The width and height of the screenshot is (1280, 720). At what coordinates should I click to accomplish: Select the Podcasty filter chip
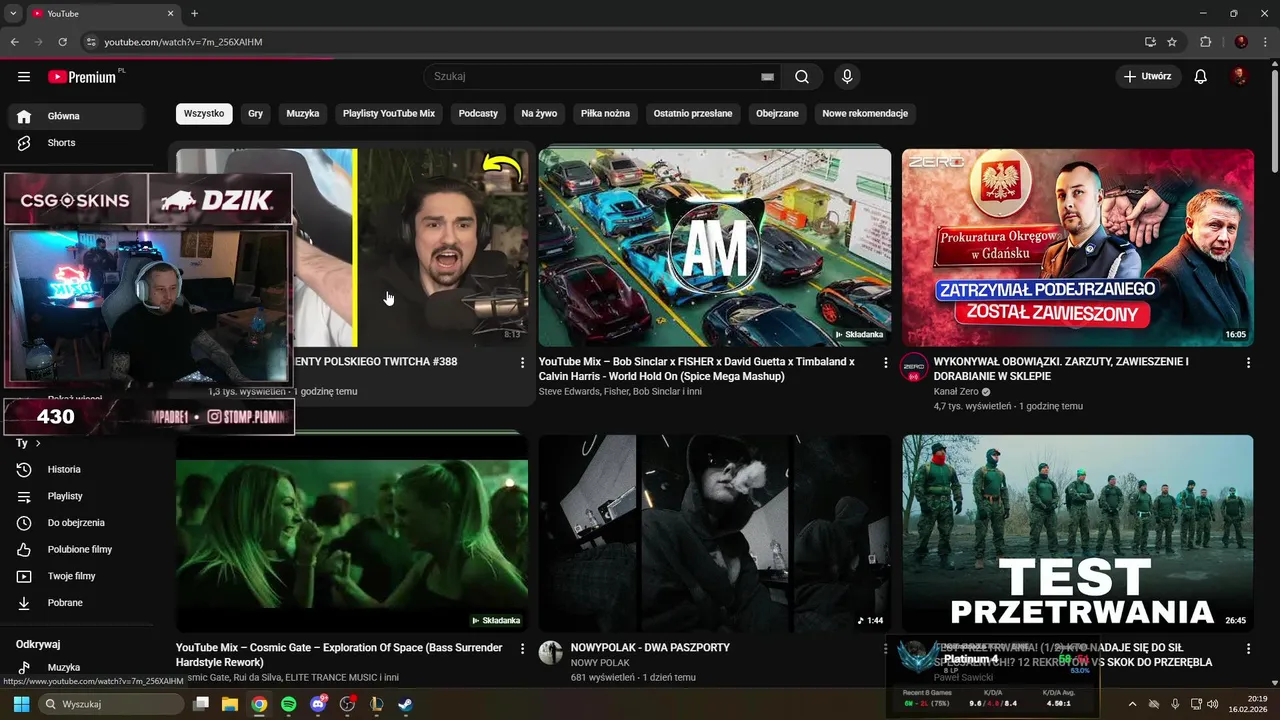[x=478, y=114]
